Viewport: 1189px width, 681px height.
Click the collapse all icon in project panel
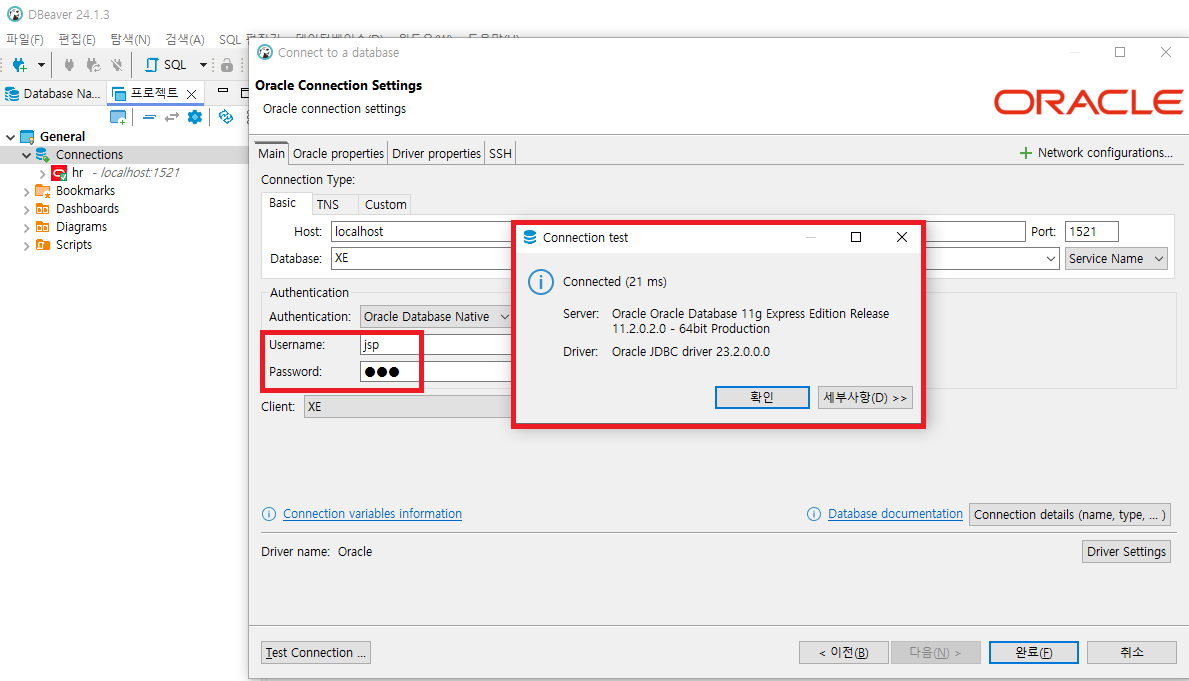click(x=149, y=117)
